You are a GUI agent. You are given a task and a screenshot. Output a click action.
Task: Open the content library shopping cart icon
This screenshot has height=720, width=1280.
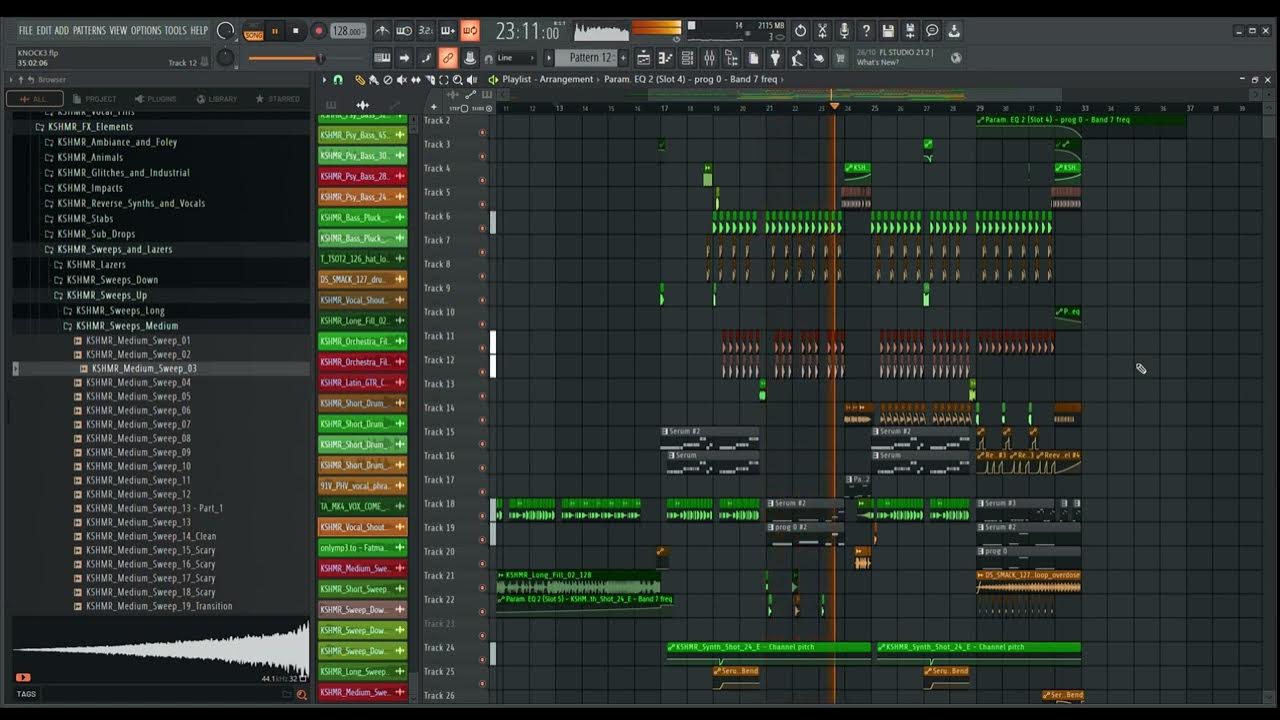[841, 57]
